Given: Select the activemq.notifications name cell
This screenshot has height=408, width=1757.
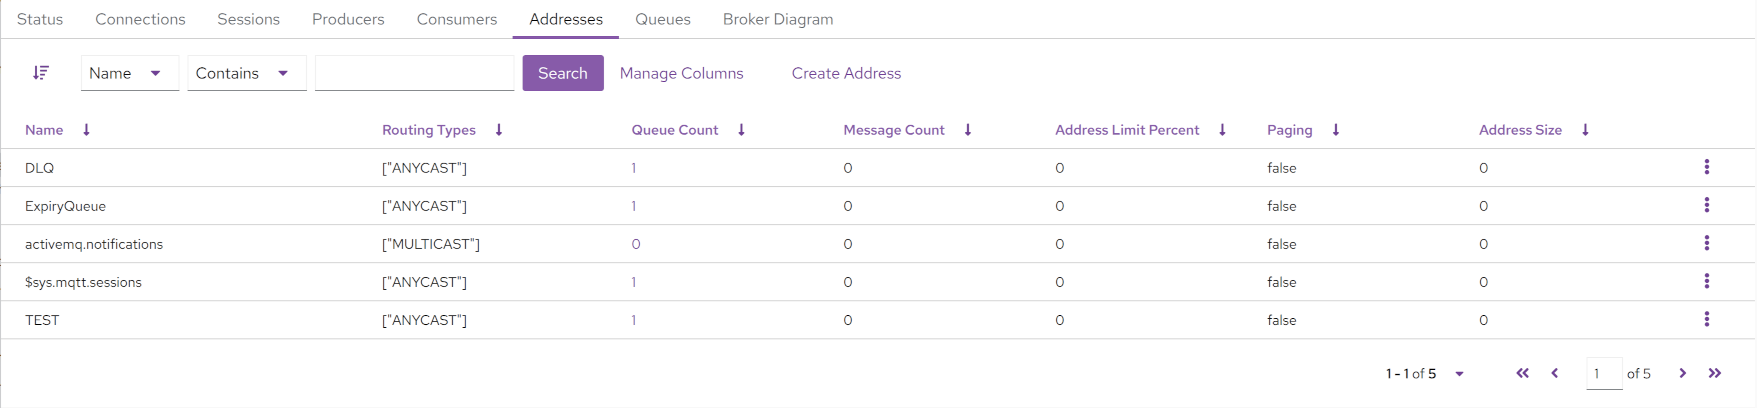Looking at the screenshot, I should pyautogui.click(x=94, y=244).
